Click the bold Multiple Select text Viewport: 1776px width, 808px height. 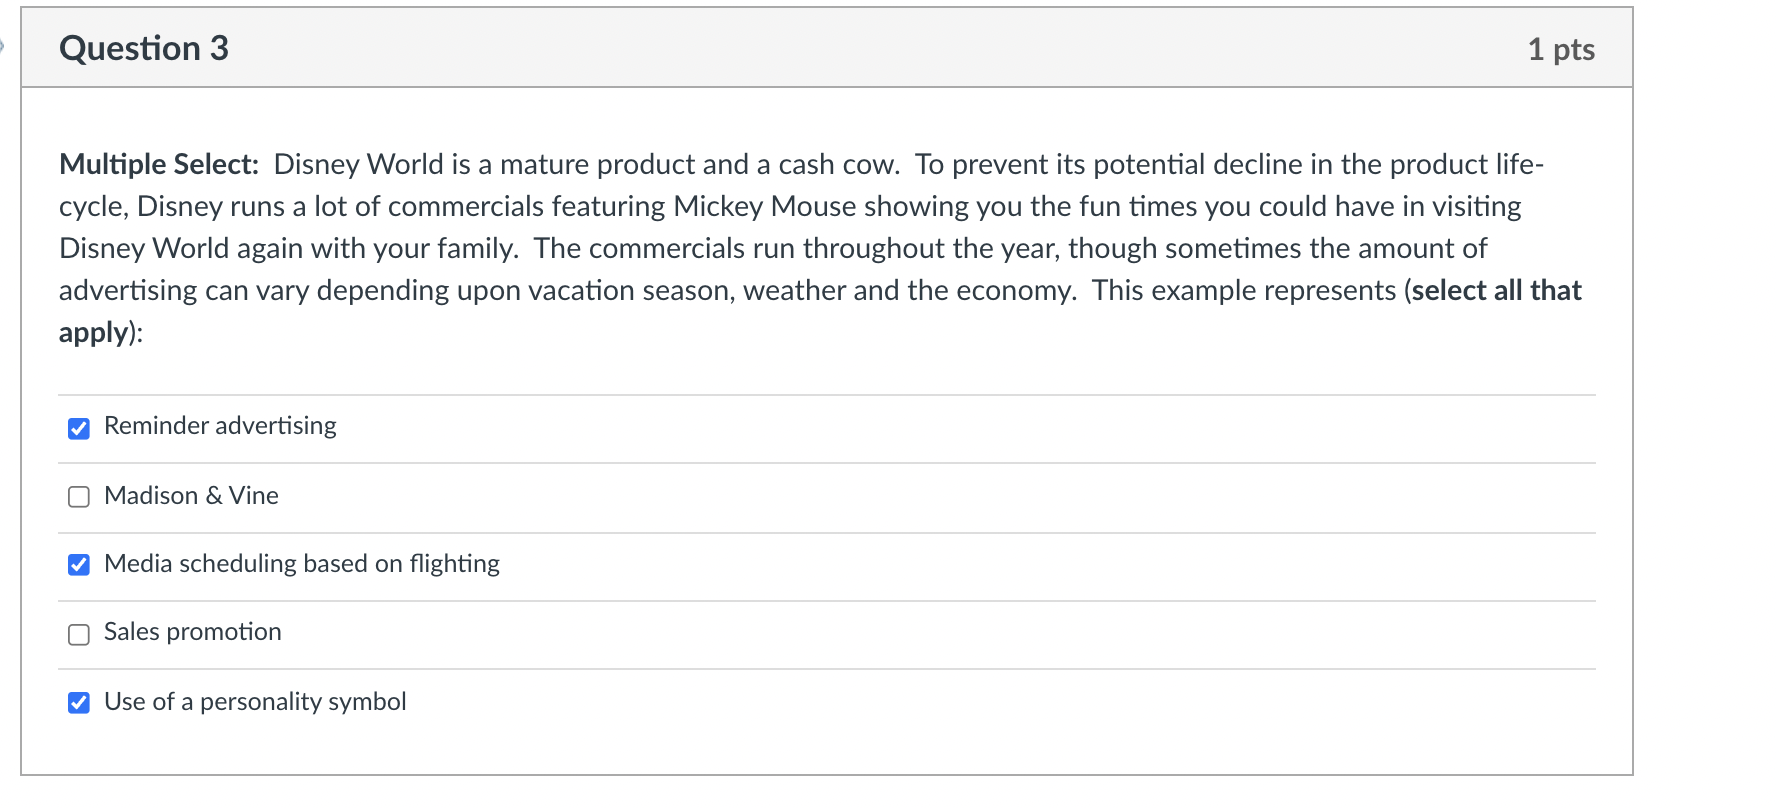(x=156, y=164)
